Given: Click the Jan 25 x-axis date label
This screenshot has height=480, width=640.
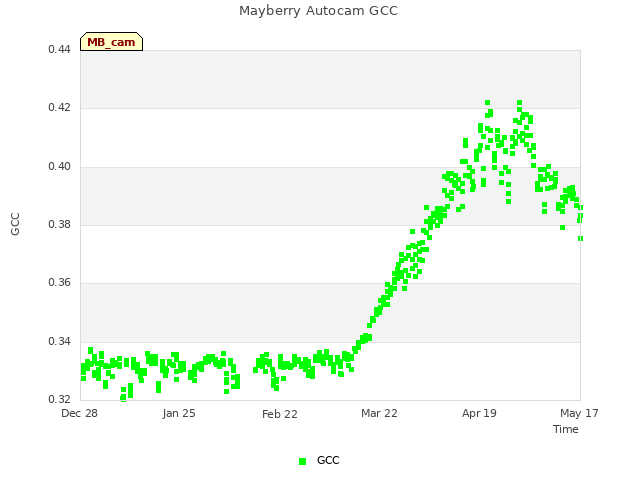Looking at the screenshot, I should [x=179, y=413].
